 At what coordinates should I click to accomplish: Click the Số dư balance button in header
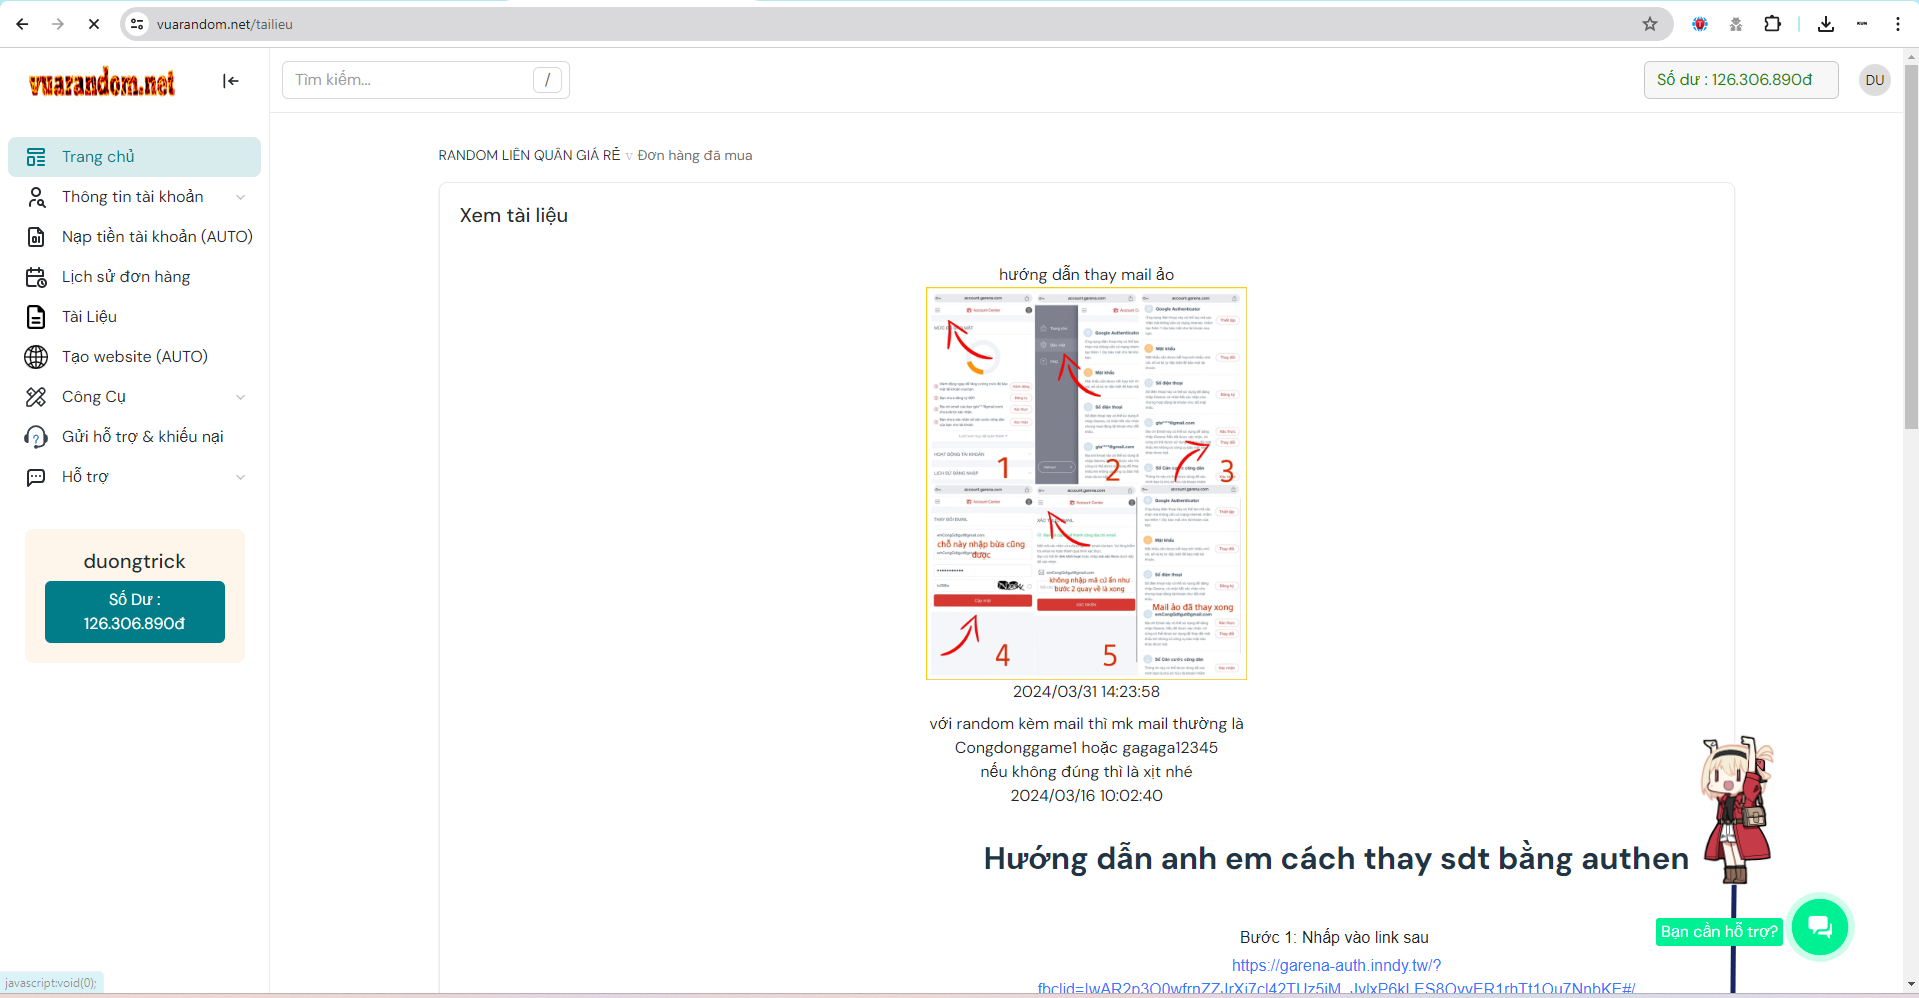click(1740, 80)
